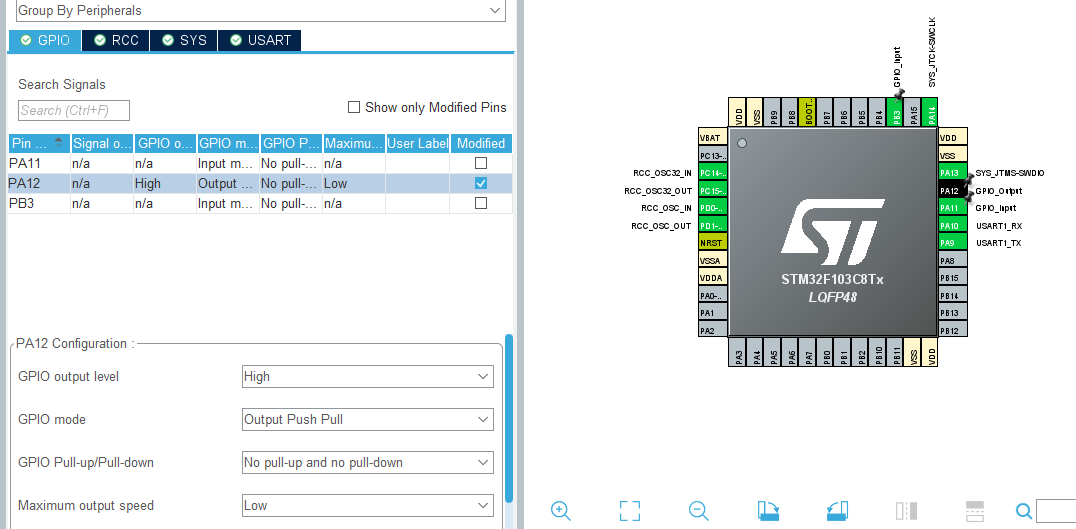
Task: Open the GPIO Pull-up/Pull-down dropdown
Action: [367, 462]
